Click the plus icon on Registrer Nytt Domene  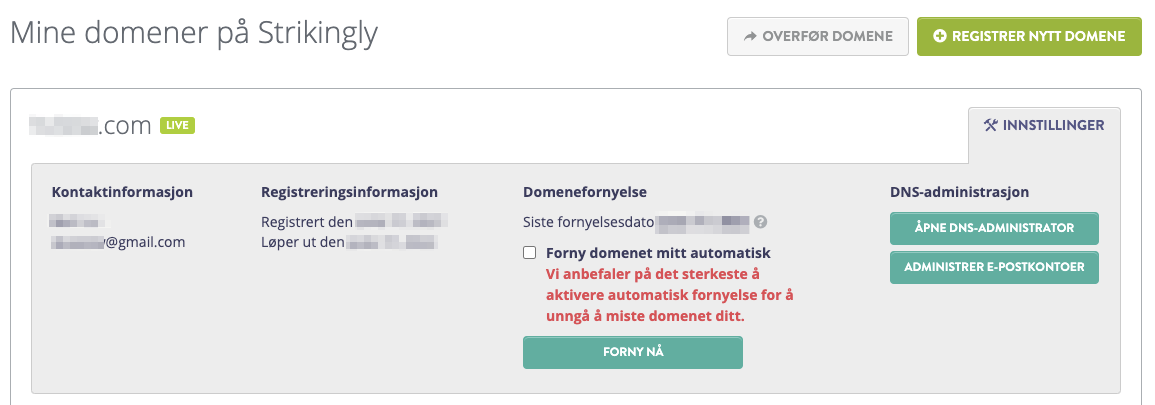940,36
